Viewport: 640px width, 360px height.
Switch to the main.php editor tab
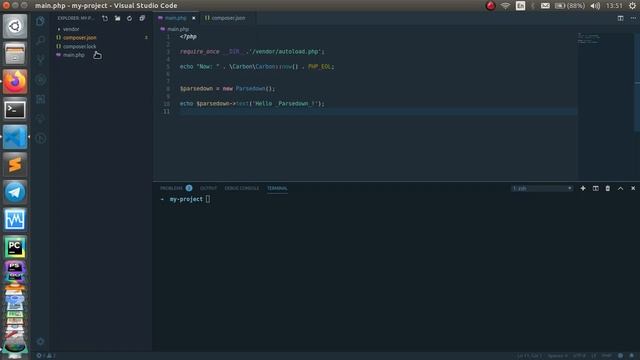pos(176,18)
